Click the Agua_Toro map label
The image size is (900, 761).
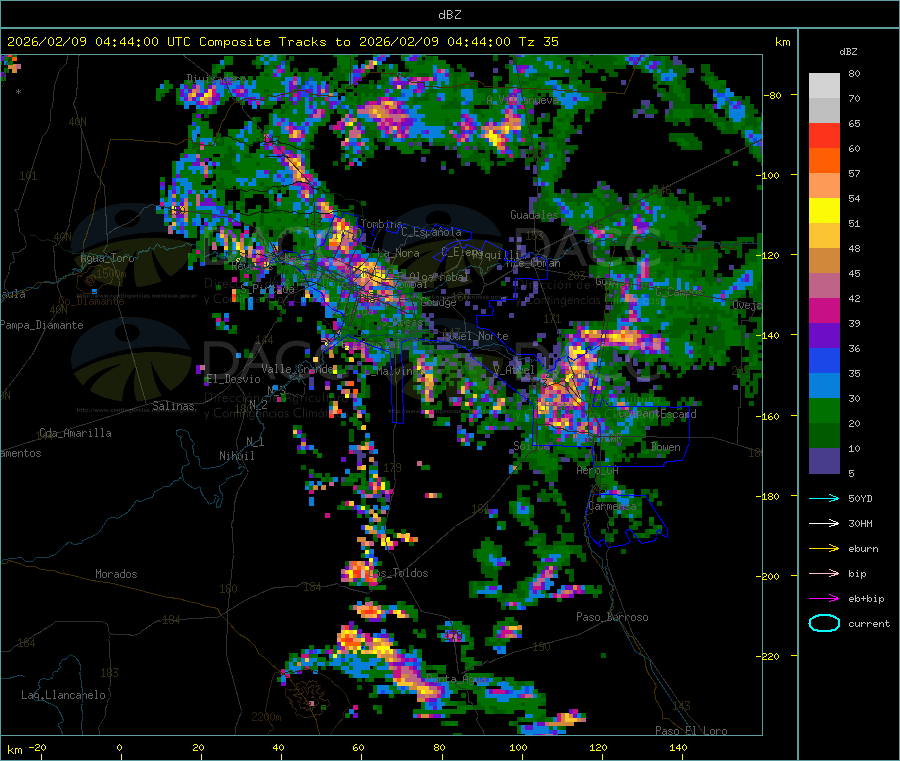(x=107, y=258)
